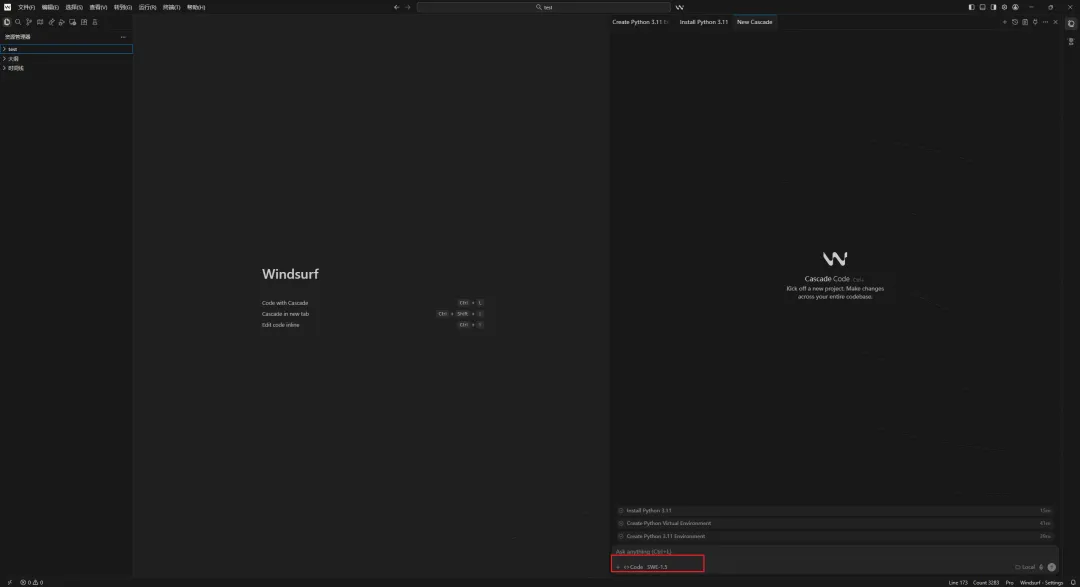Open Cascade panel more options ellipsis
The height and width of the screenshot is (587, 1080).
tap(1045, 22)
